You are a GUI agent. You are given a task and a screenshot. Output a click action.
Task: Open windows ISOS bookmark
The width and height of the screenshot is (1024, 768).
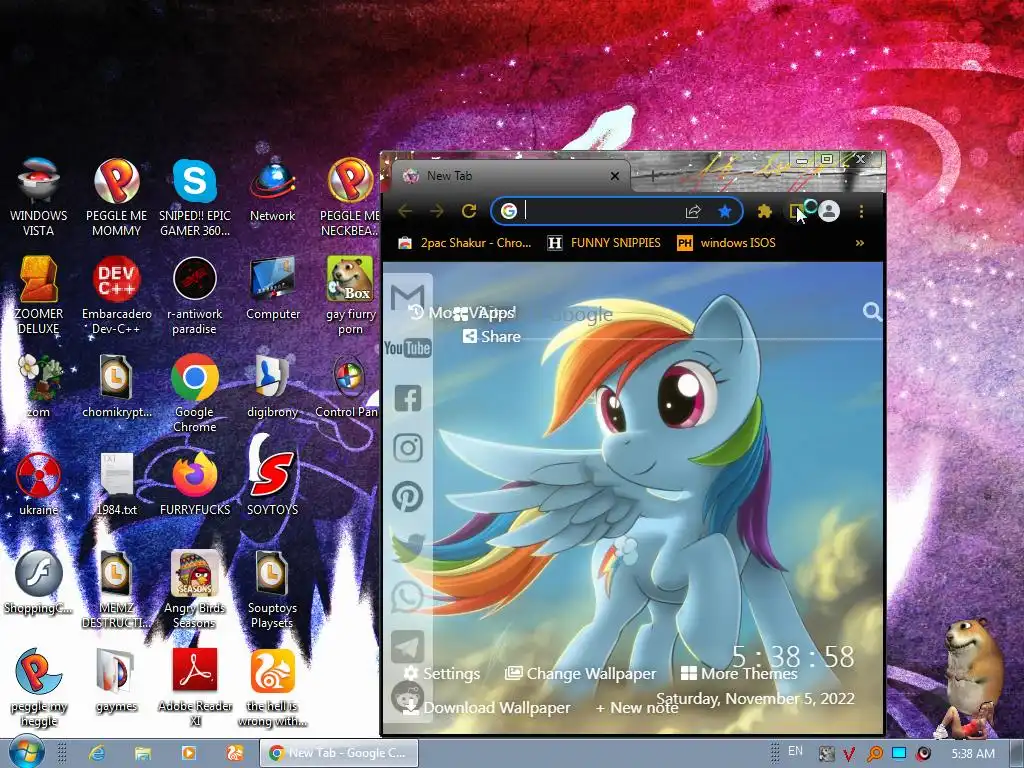tap(726, 243)
